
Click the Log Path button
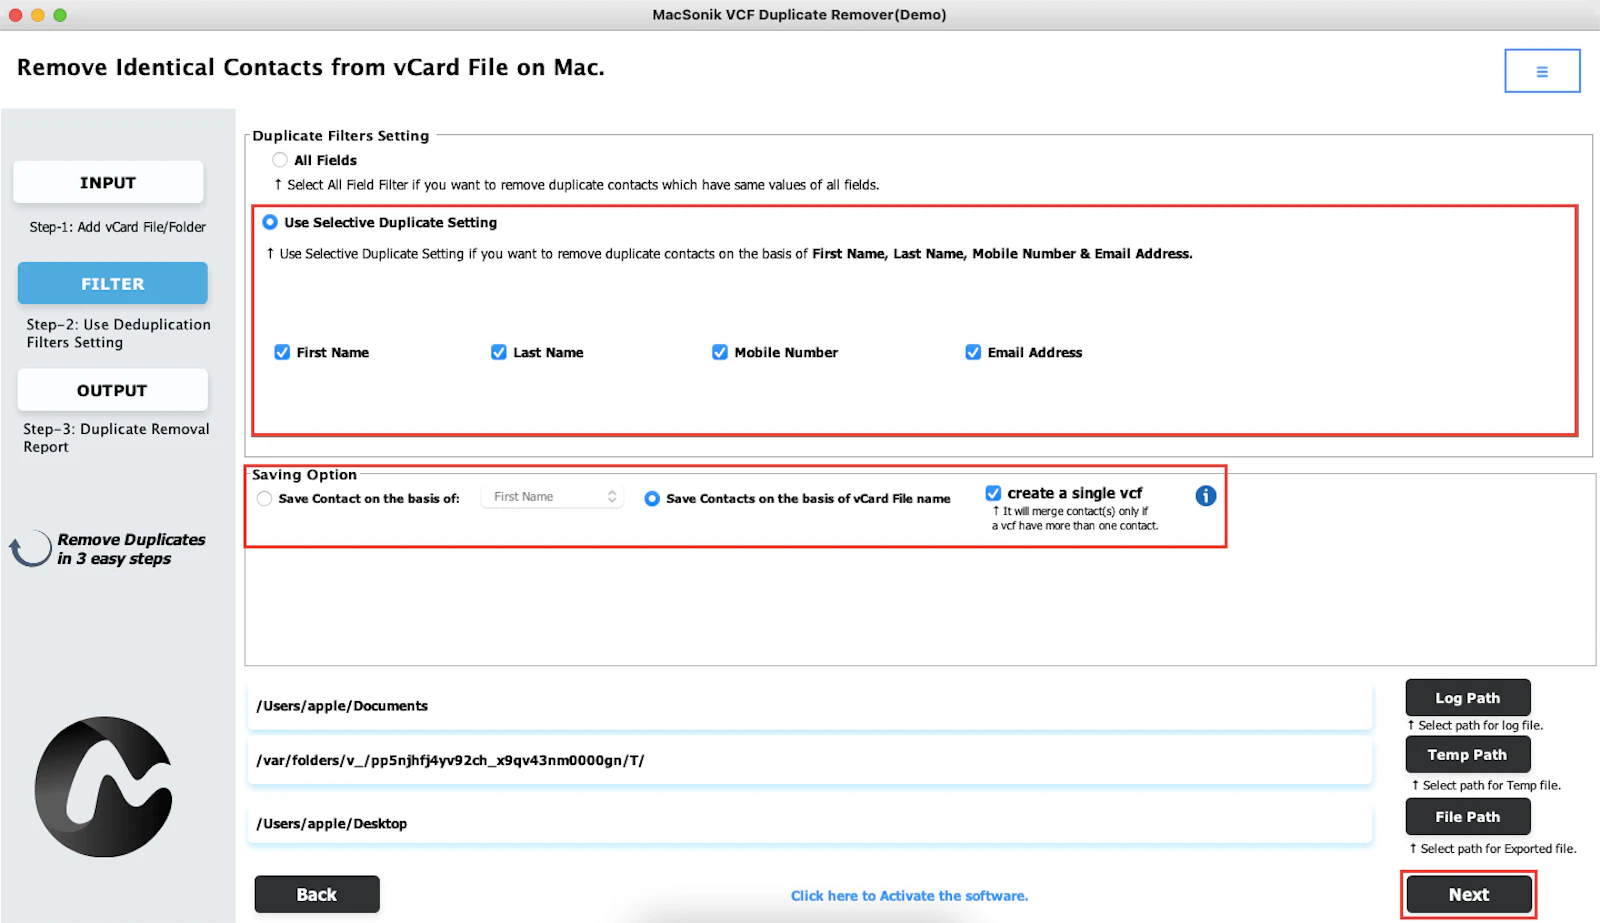pos(1467,698)
